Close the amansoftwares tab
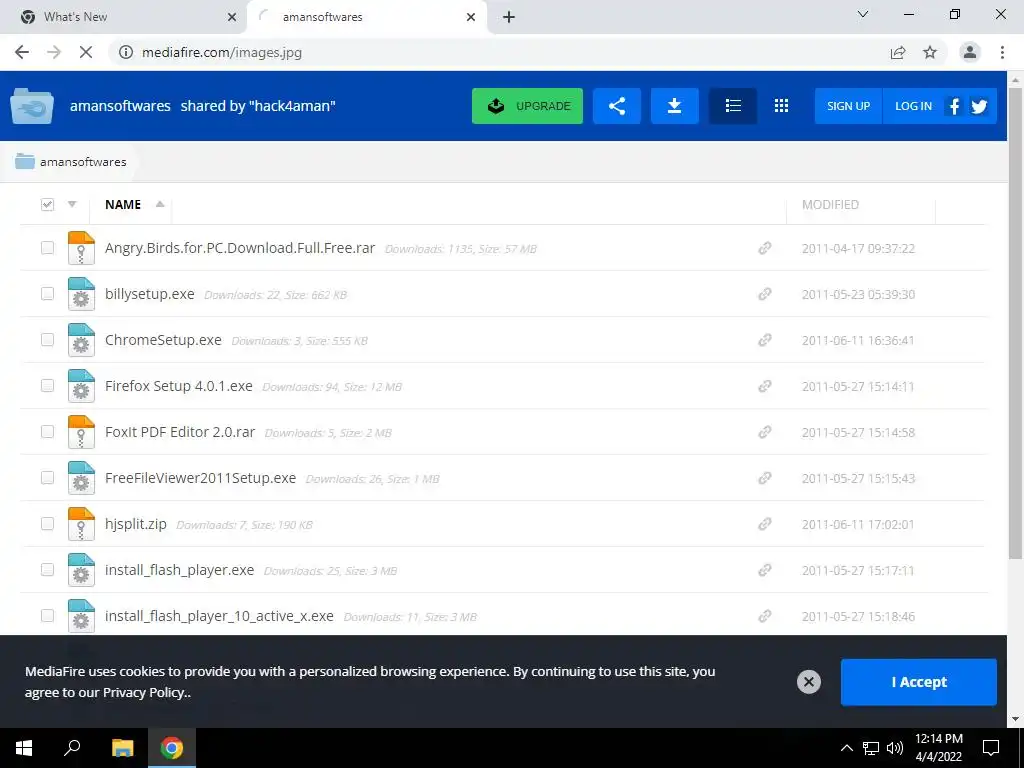1024x768 pixels. click(x=471, y=17)
